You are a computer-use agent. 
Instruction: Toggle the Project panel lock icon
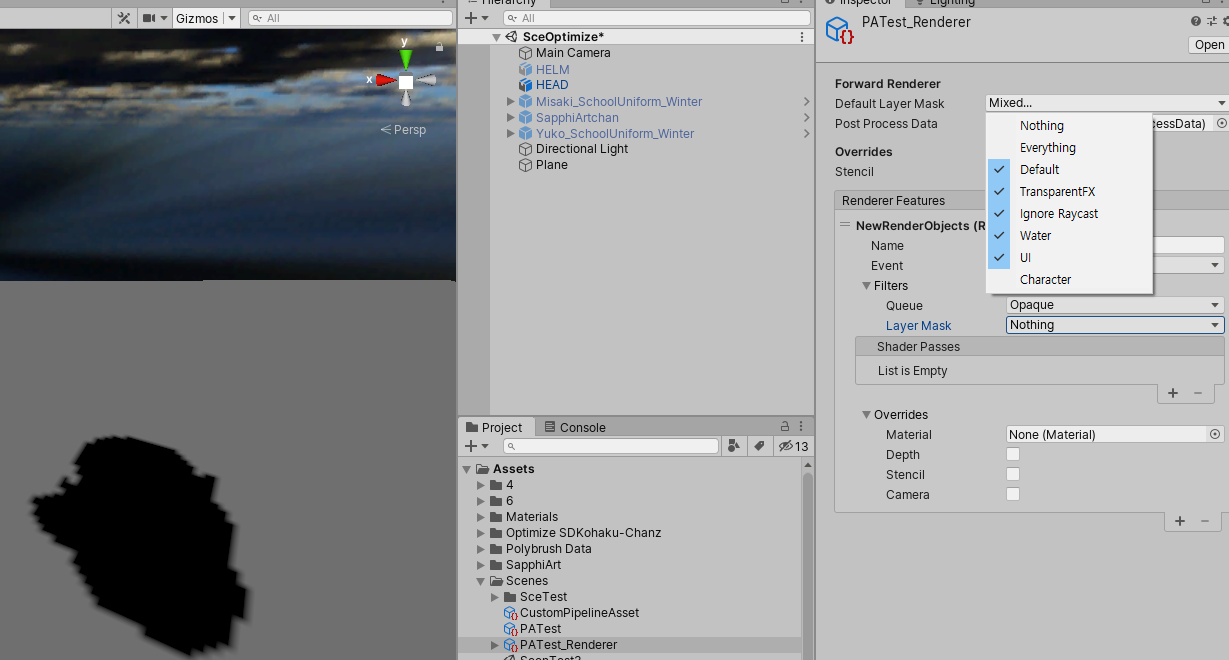point(785,426)
